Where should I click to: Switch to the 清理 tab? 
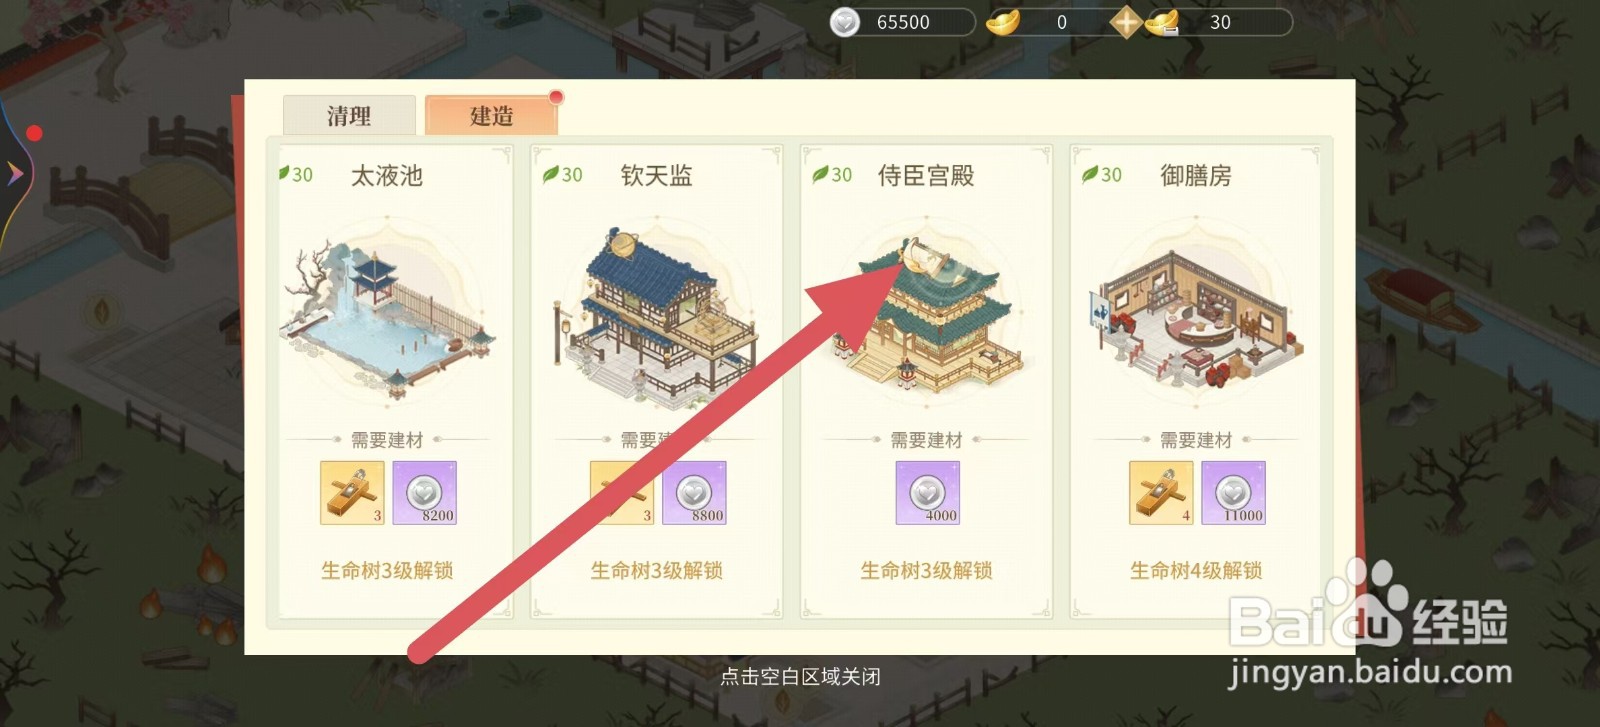(349, 115)
